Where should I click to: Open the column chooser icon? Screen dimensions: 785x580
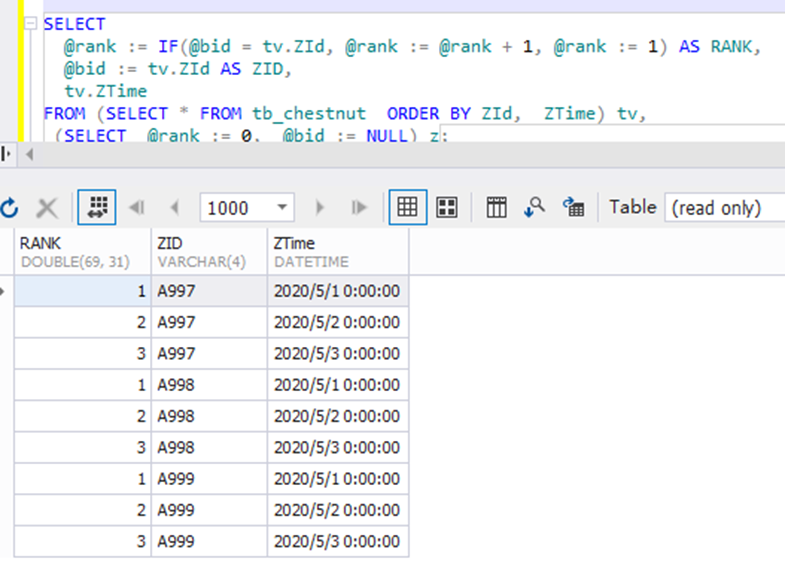coord(496,207)
